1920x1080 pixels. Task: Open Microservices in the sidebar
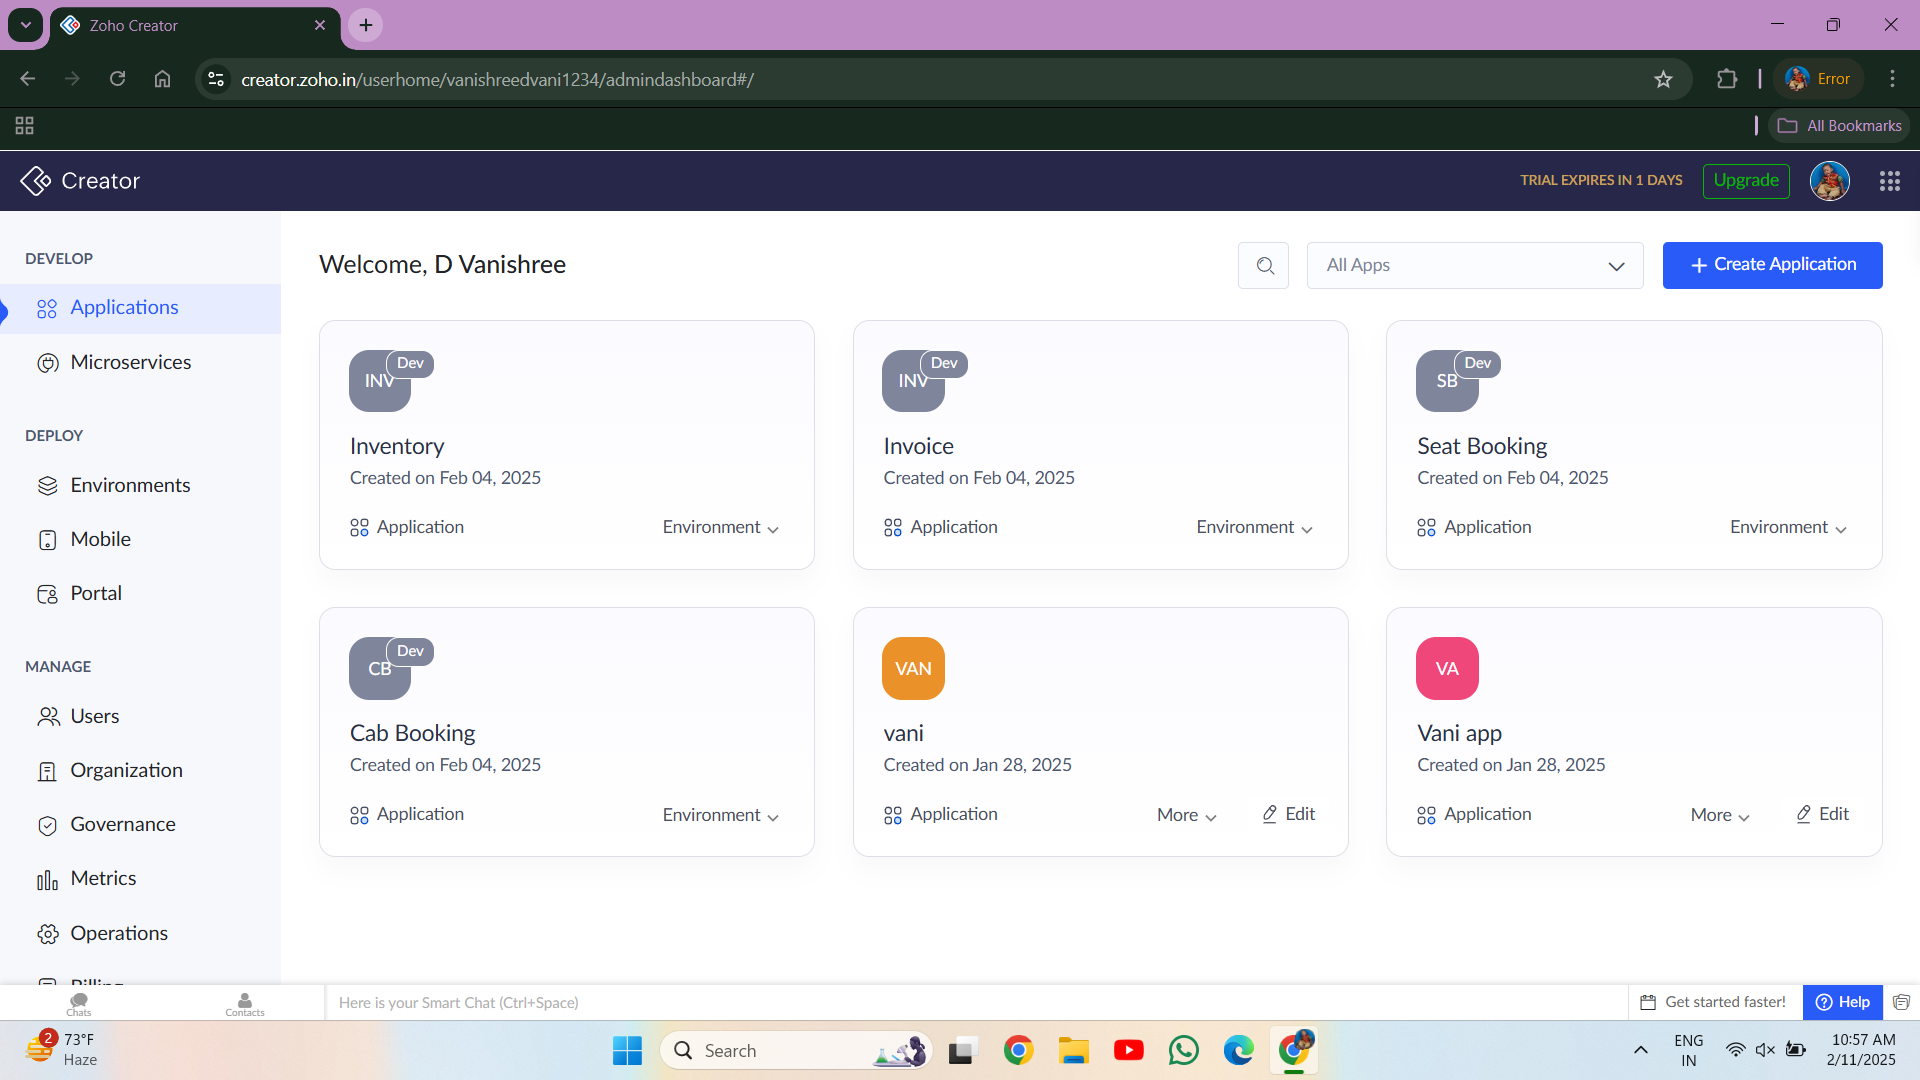coord(130,362)
